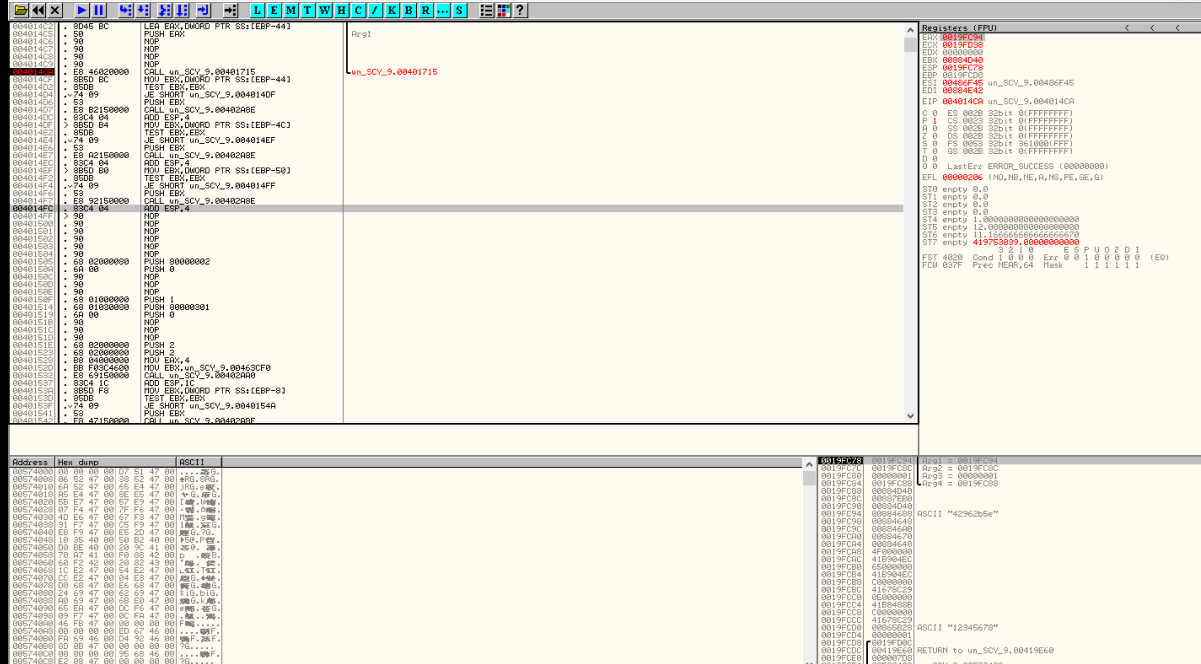Show Call stack with the K button
Viewport: 1201px width, 664px height.
pyautogui.click(x=392, y=10)
